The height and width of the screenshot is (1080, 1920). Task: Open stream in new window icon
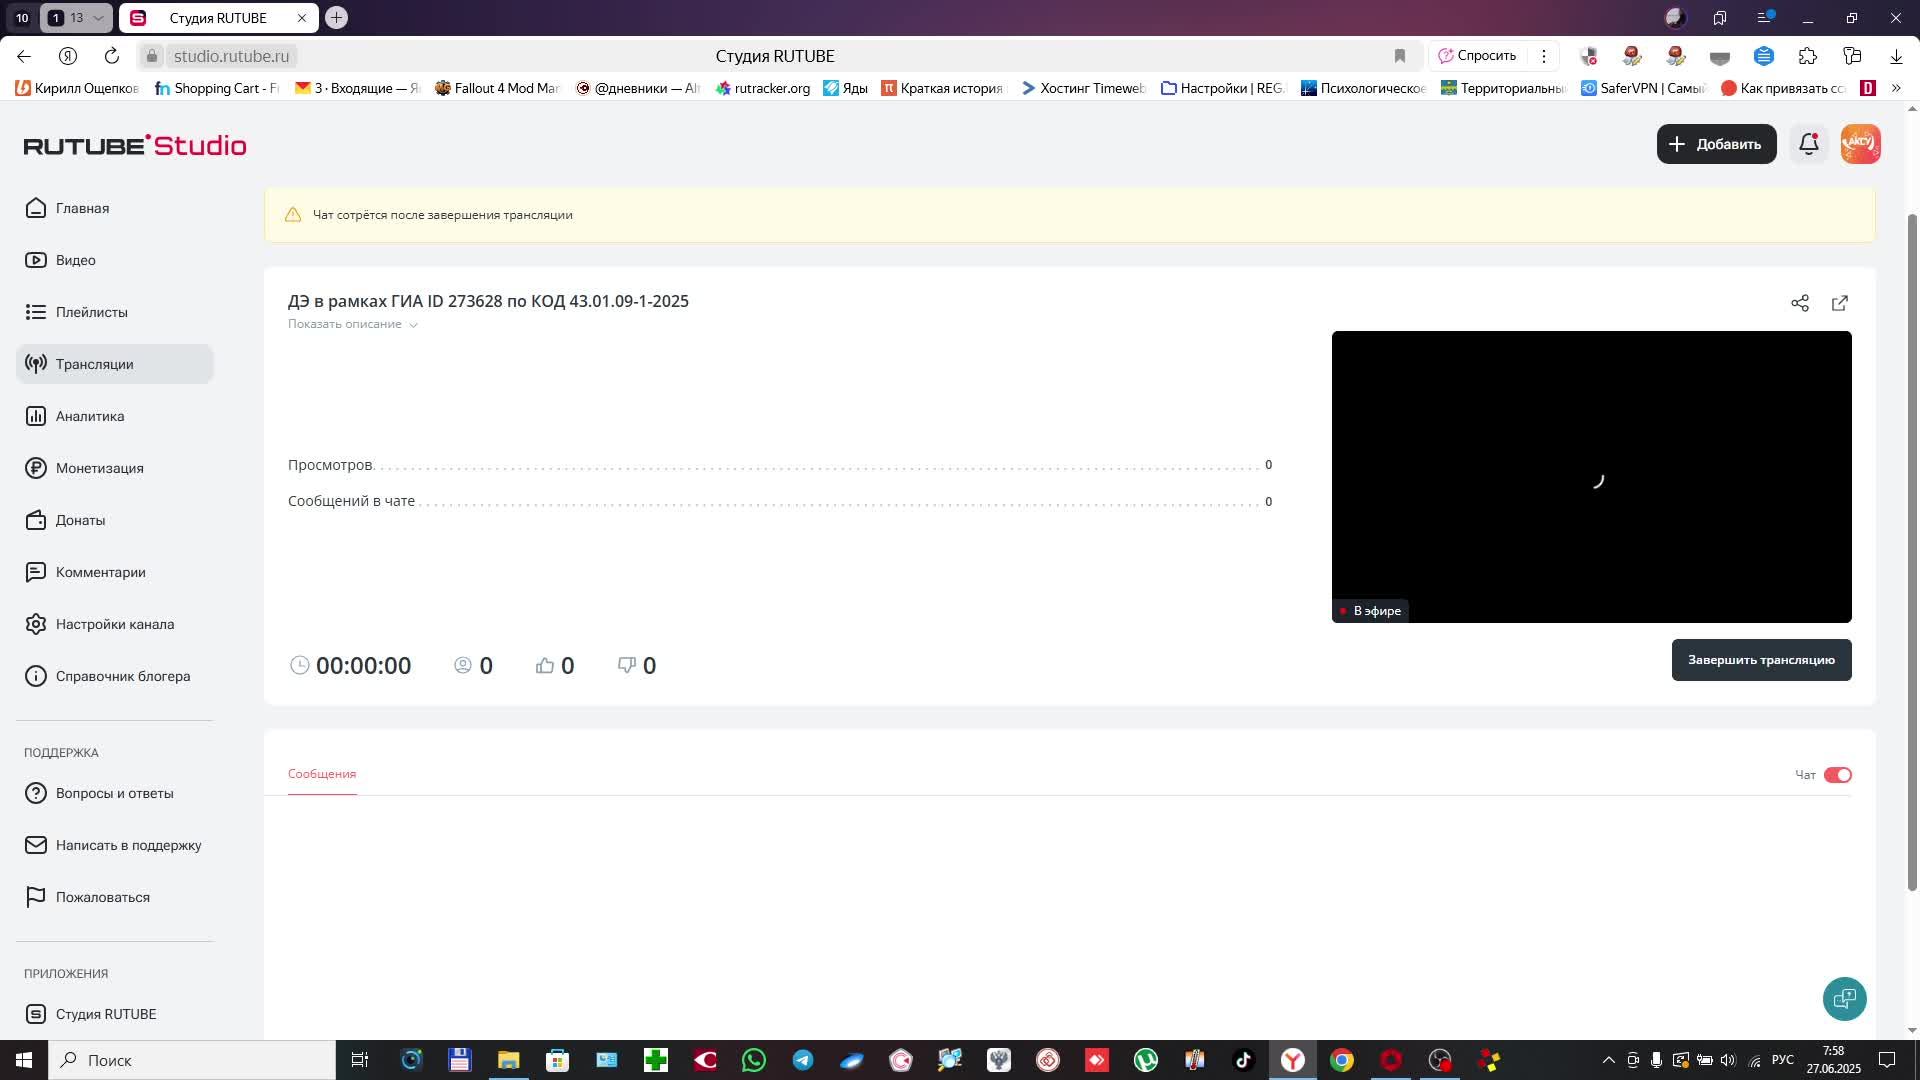[1840, 303]
